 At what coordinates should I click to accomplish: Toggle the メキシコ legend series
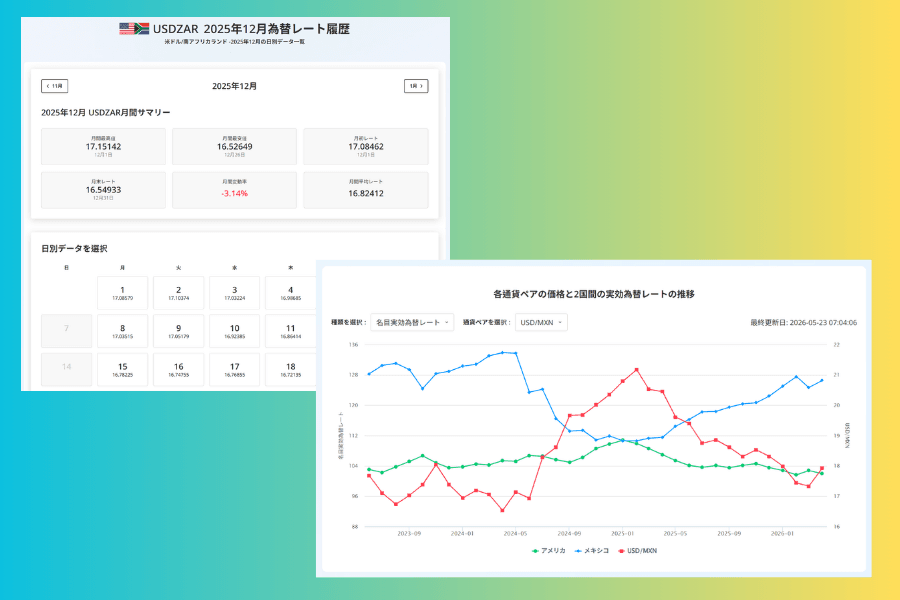click(592, 551)
